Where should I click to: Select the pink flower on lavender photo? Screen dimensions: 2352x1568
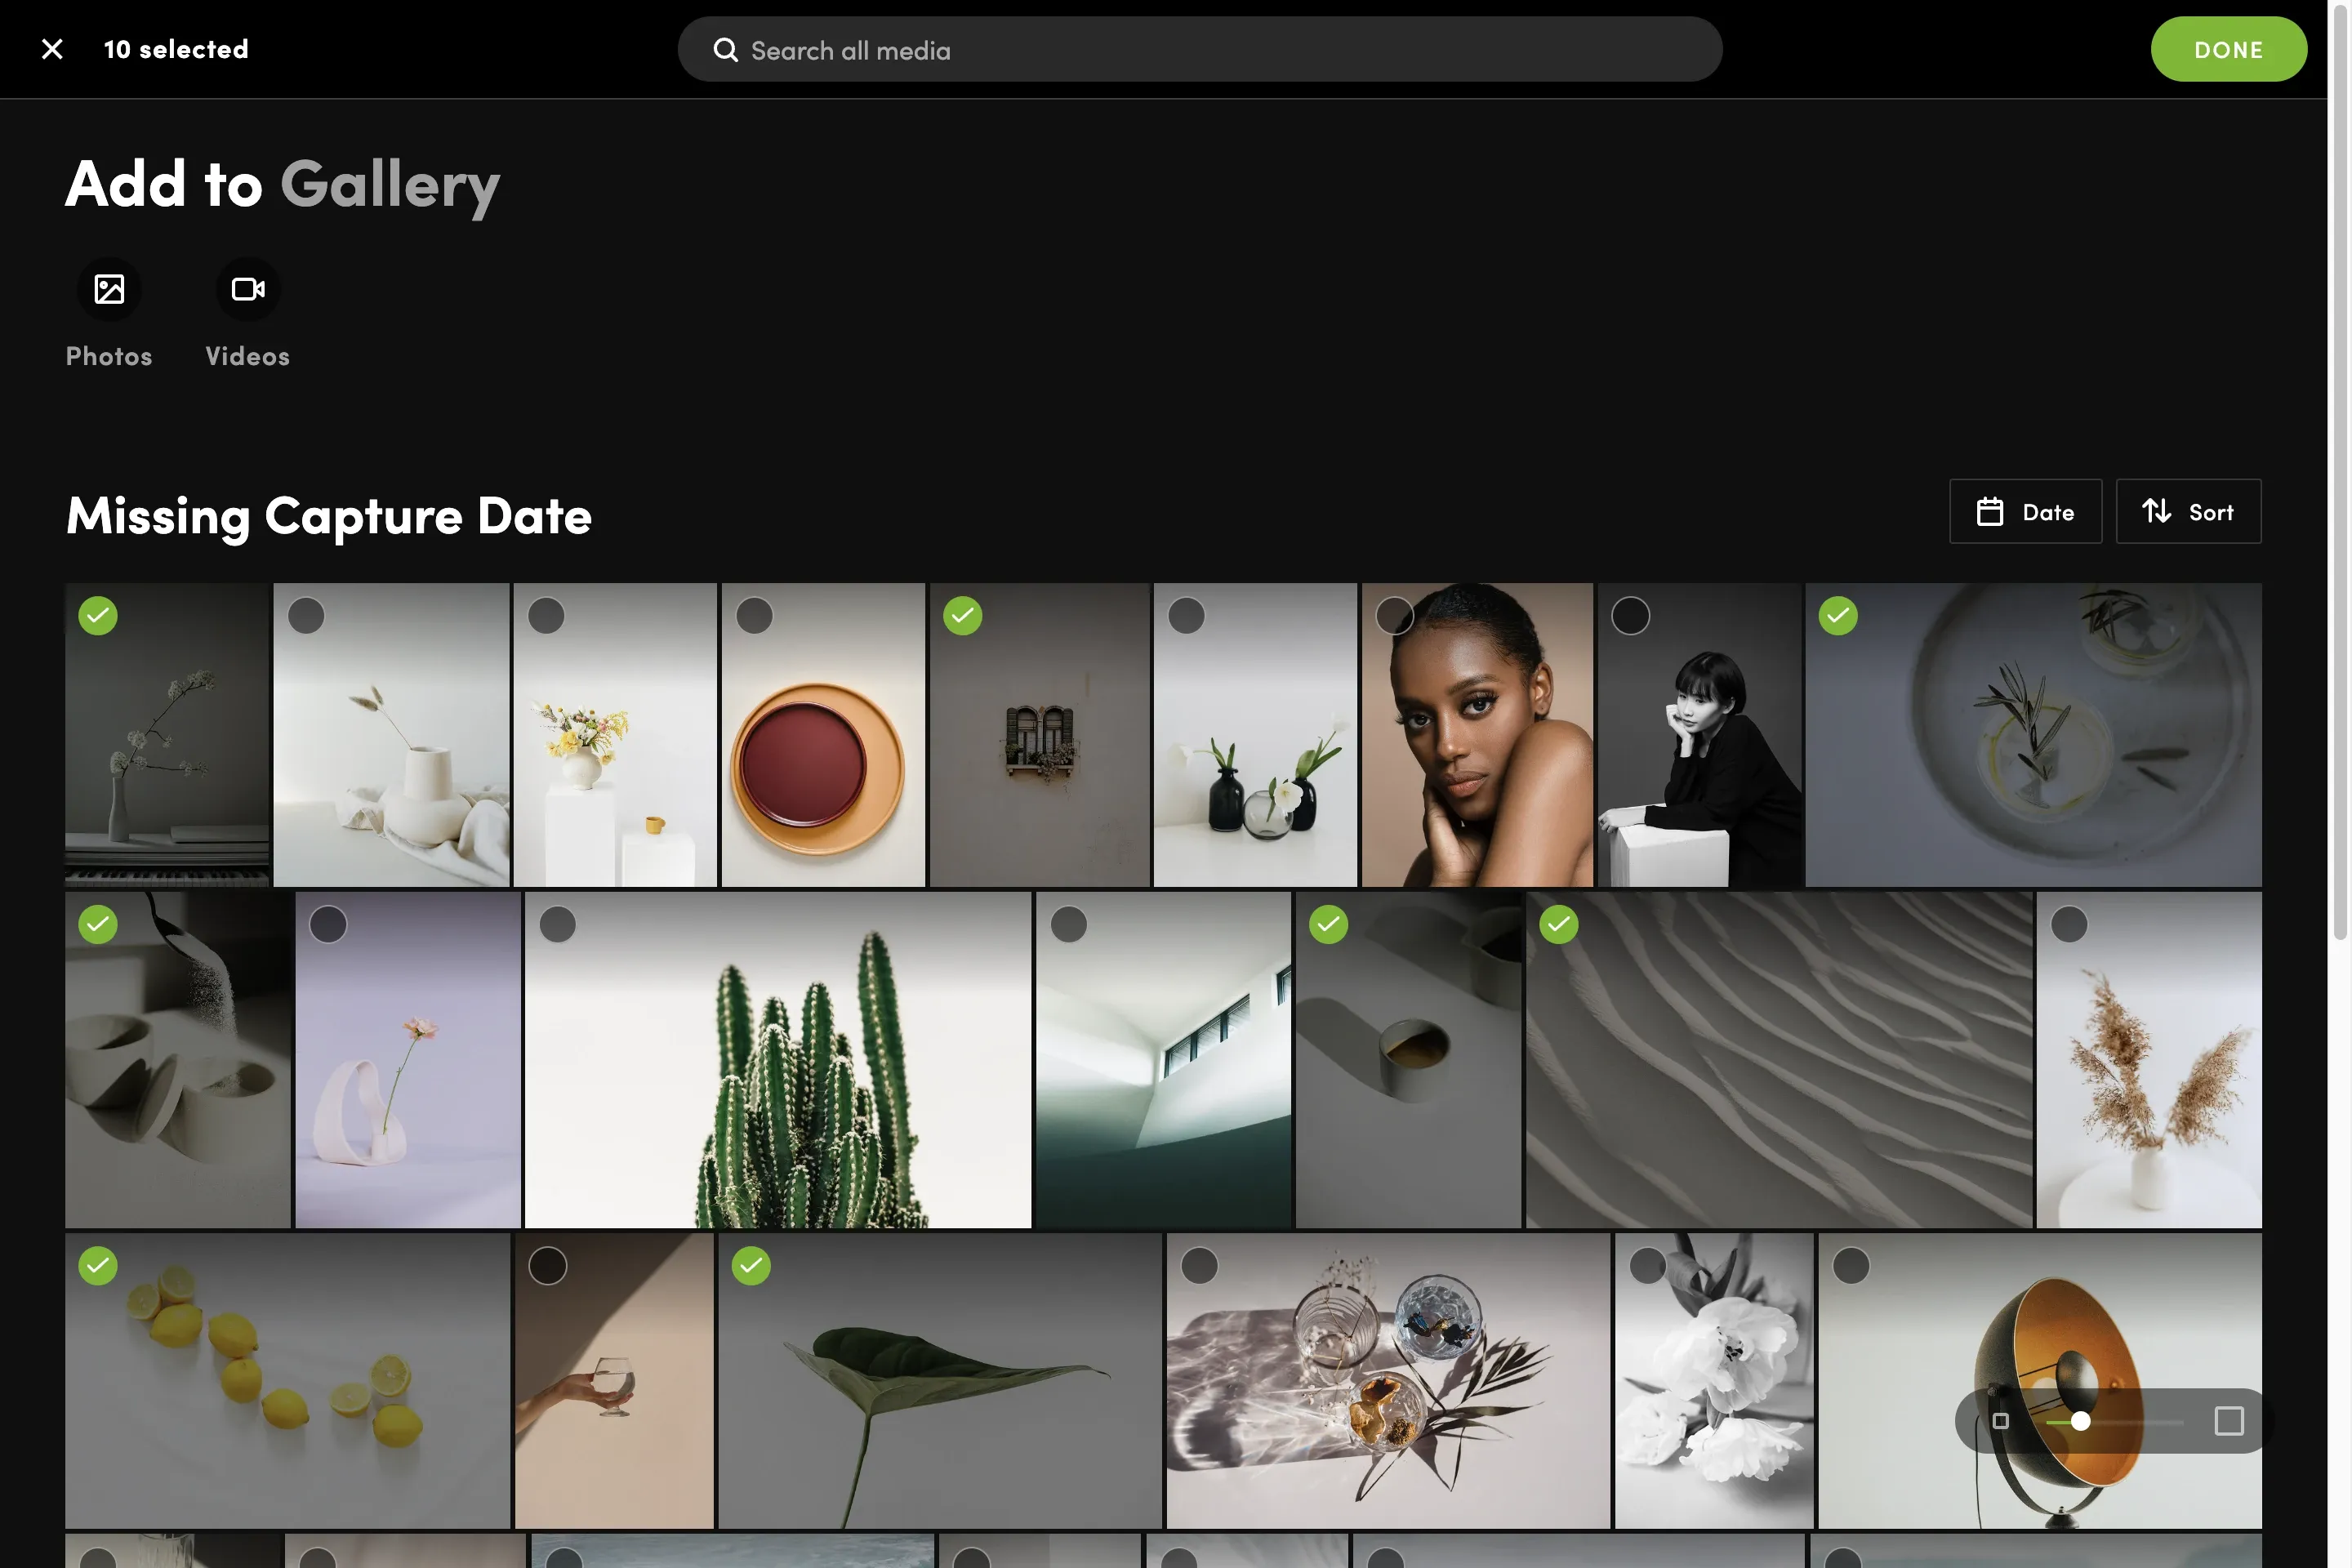coord(328,925)
